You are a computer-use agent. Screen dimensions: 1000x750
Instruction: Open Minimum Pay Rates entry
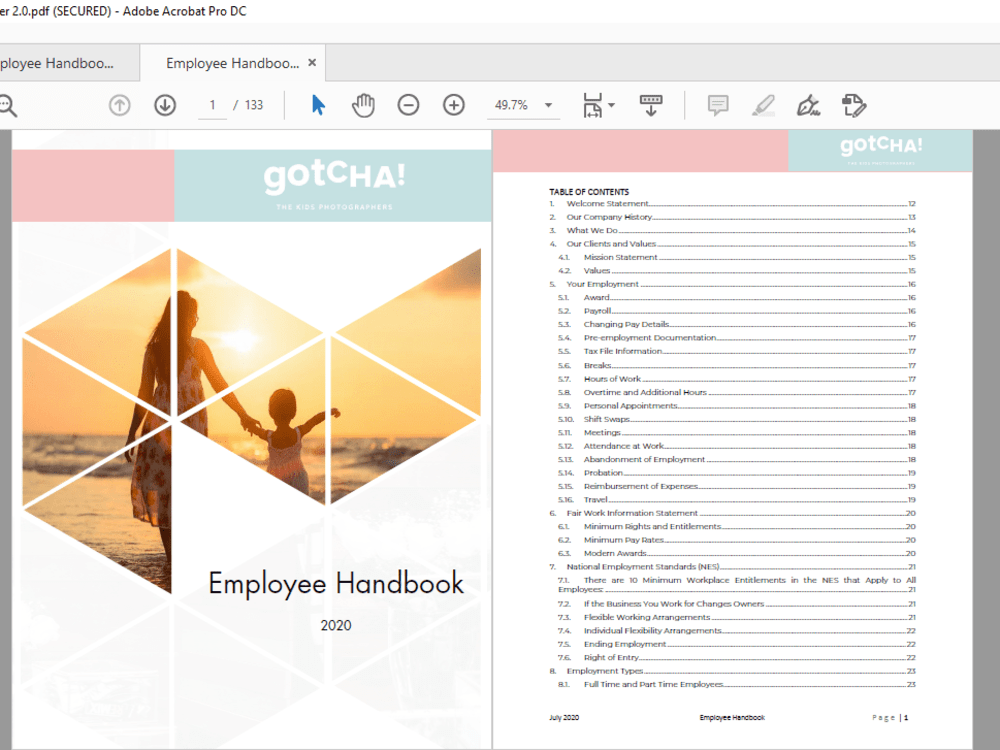(x=737, y=540)
